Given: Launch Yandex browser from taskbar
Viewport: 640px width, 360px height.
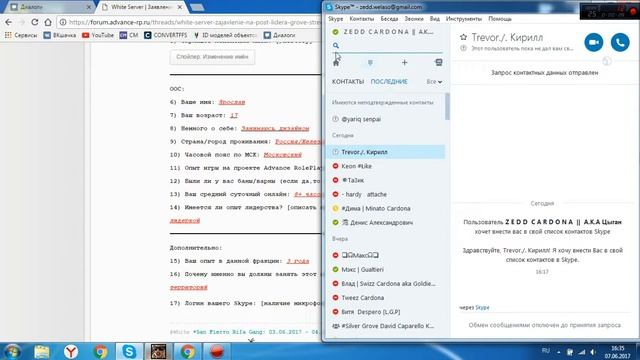Looking at the screenshot, I should pos(71,351).
